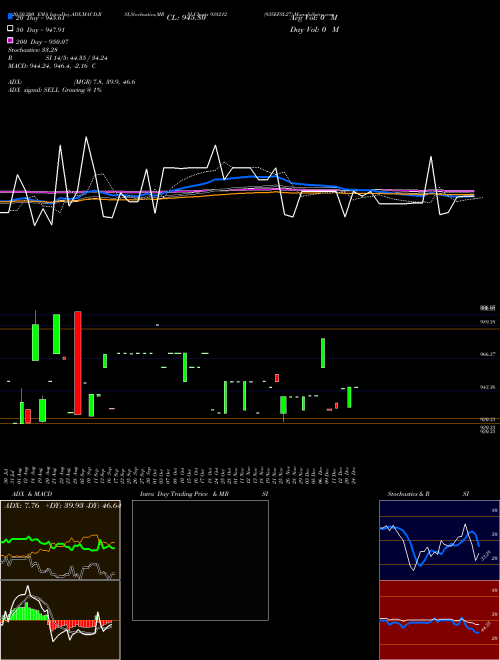500x660 pixels.
Task: Click the magenta 200 Day EMA legend swatch
Action: (10, 40)
